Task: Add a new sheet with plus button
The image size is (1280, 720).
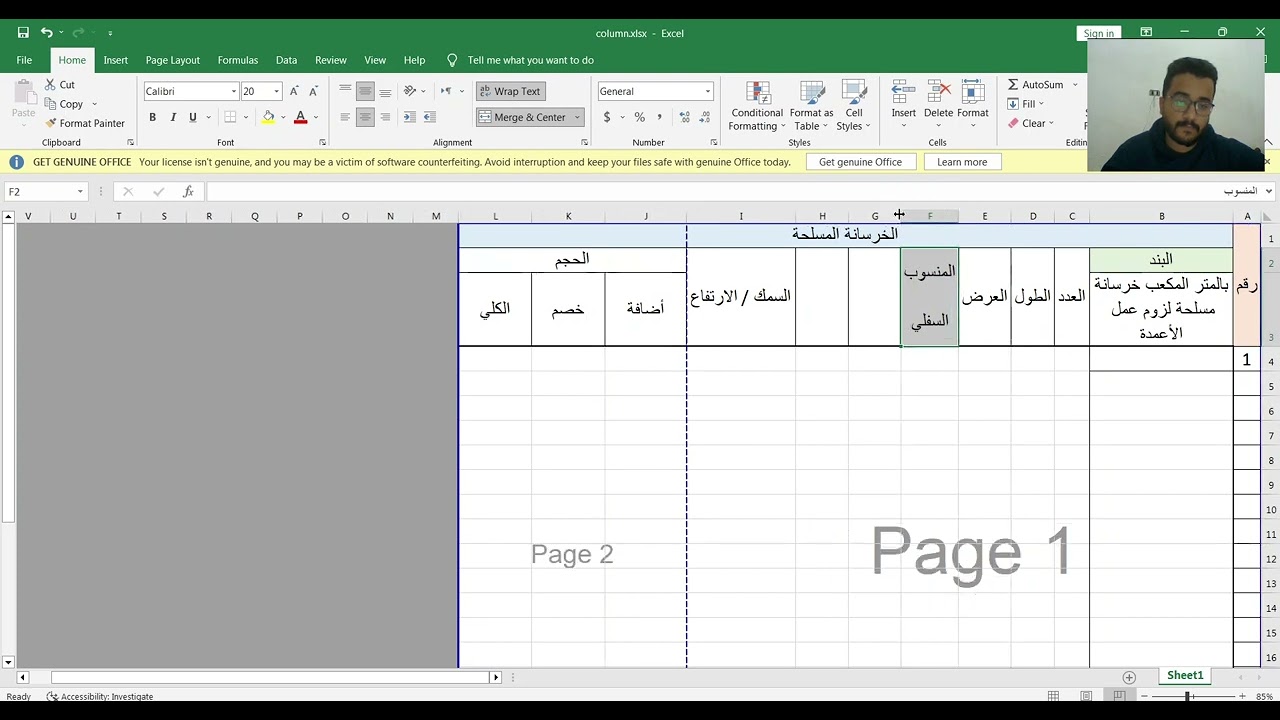Action: pyautogui.click(x=1129, y=677)
